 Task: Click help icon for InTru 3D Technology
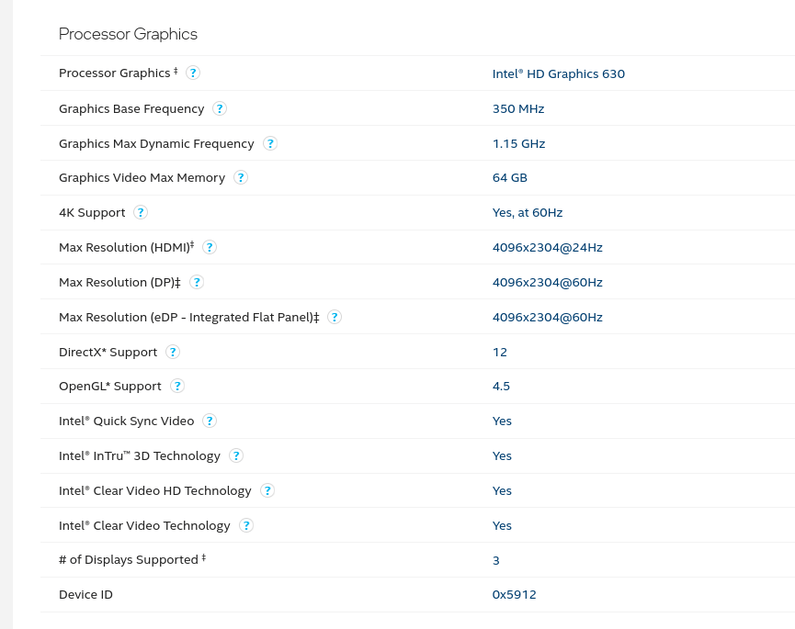tap(236, 456)
